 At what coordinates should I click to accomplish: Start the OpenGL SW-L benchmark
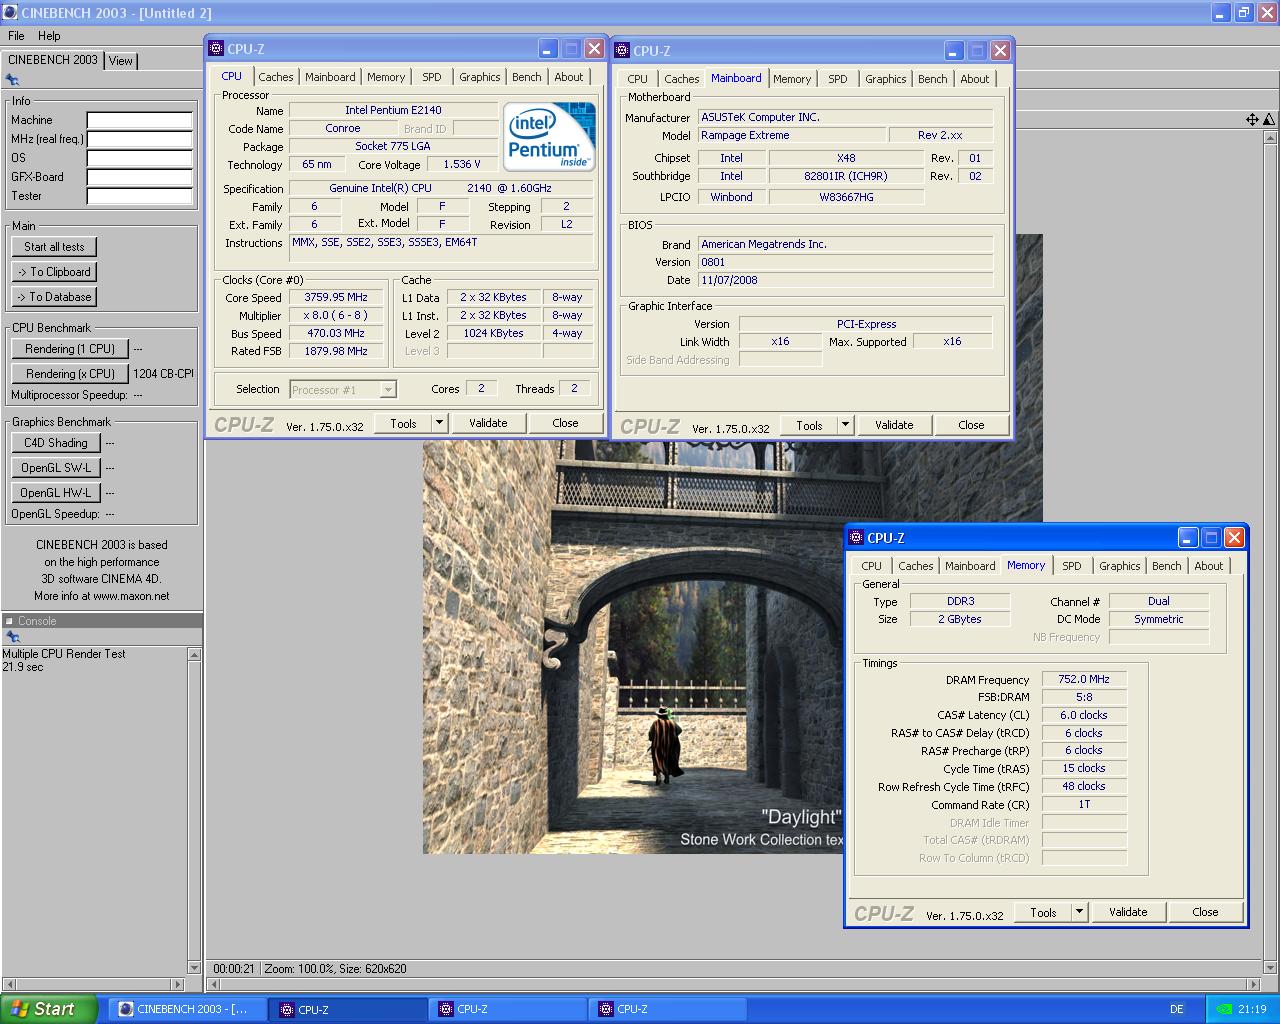point(56,468)
